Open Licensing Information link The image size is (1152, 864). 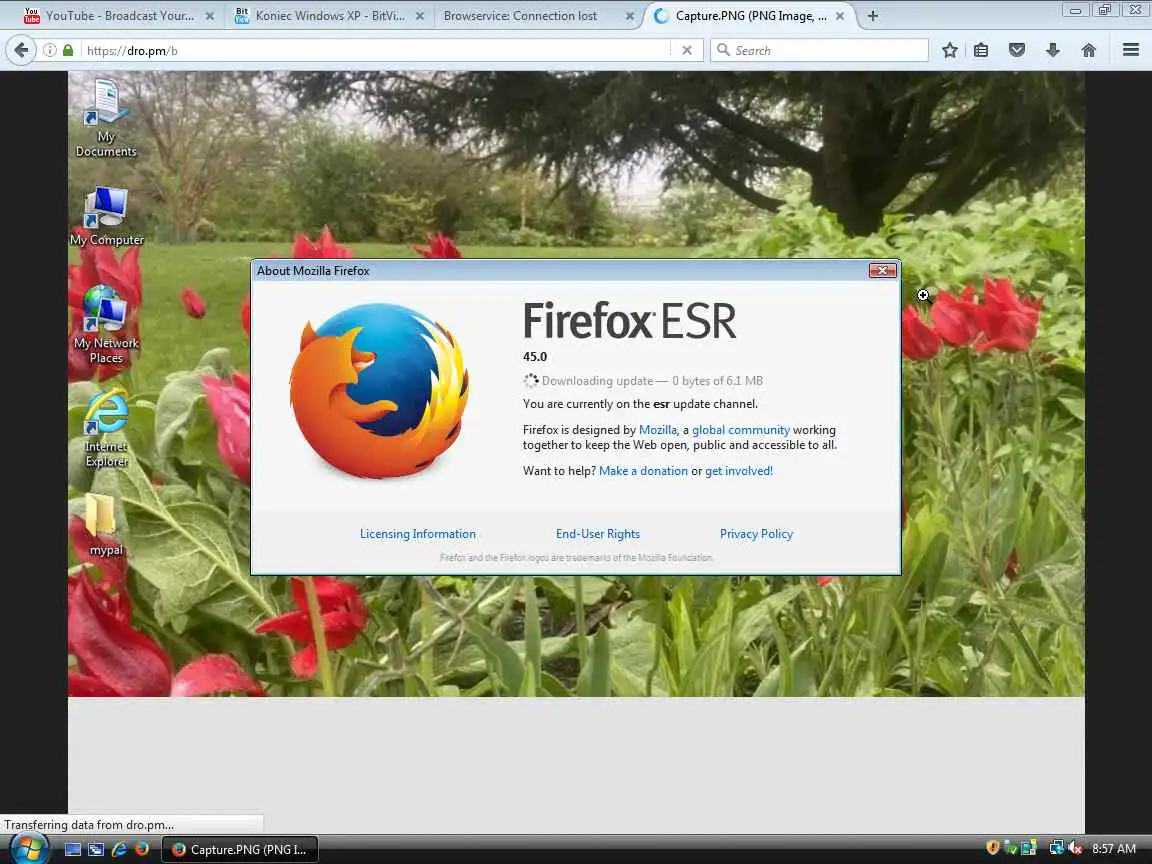click(418, 534)
